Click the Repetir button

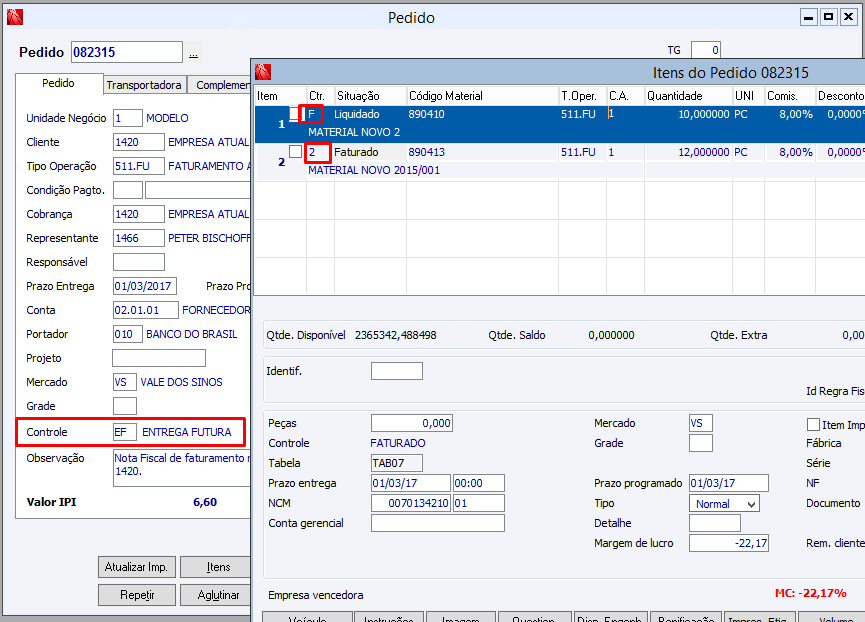(136, 595)
